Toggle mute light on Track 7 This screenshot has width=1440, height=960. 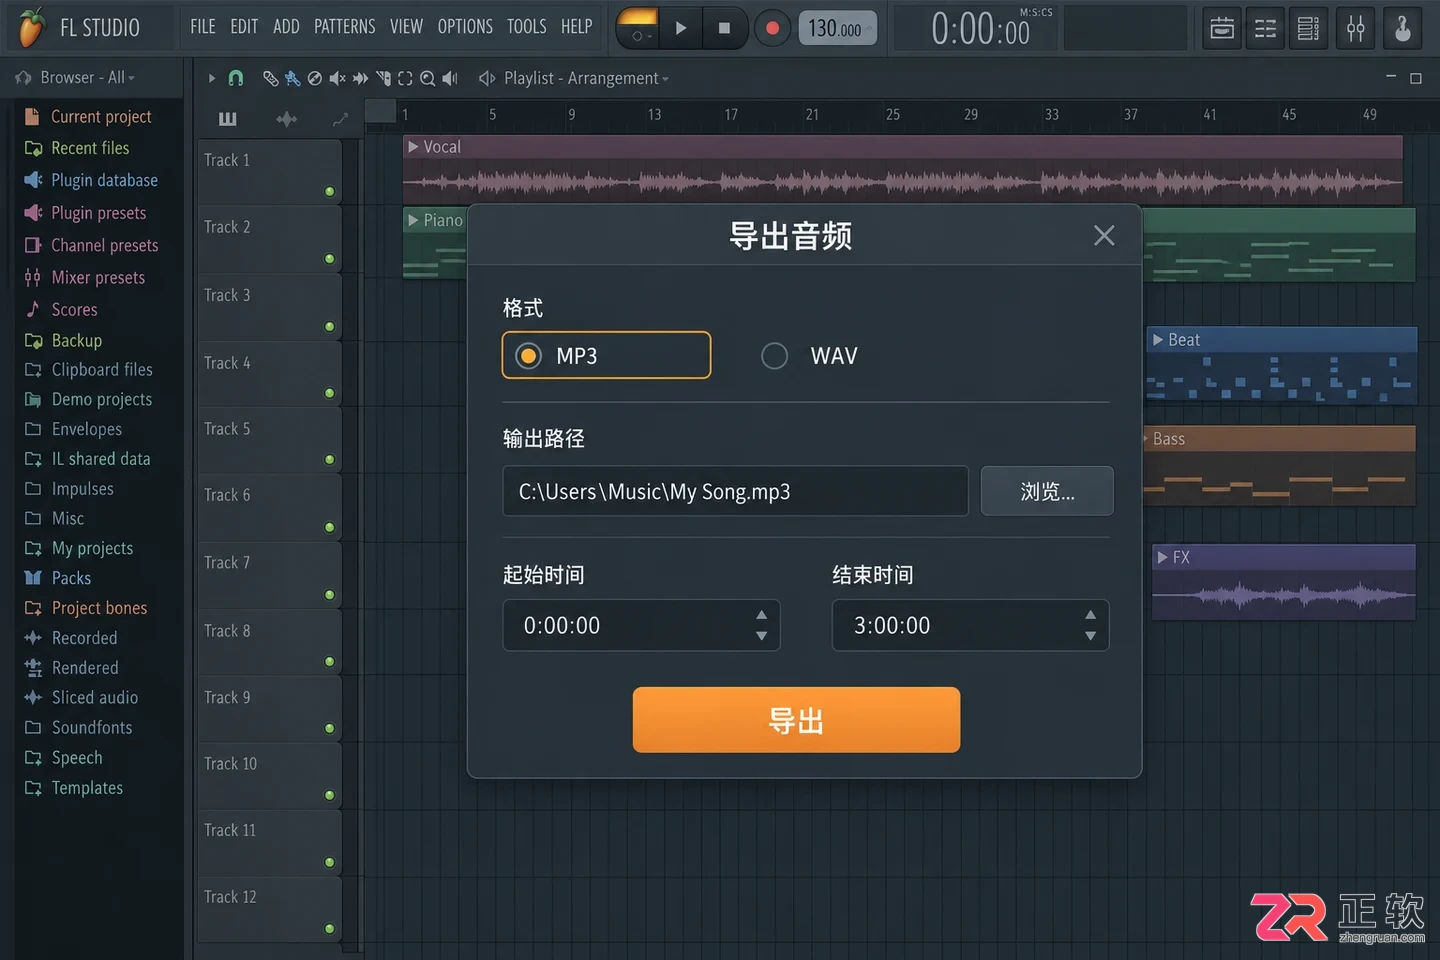(329, 595)
